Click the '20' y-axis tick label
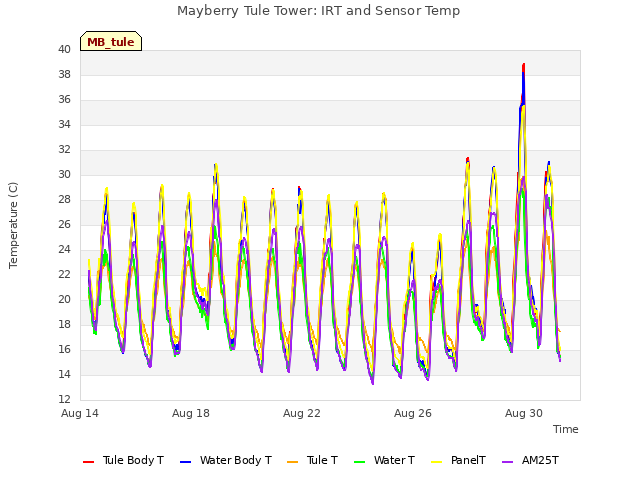 64,300
